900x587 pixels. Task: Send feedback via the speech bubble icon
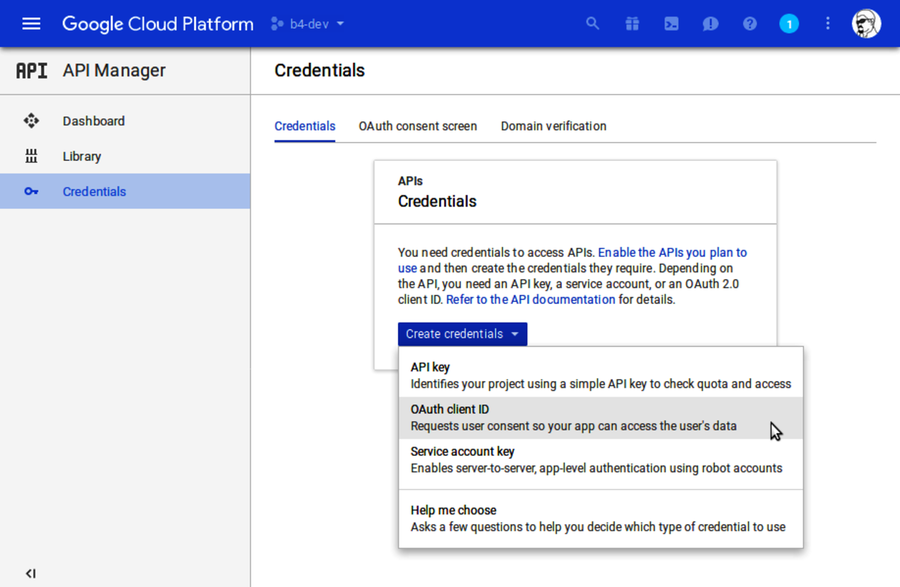click(x=710, y=23)
